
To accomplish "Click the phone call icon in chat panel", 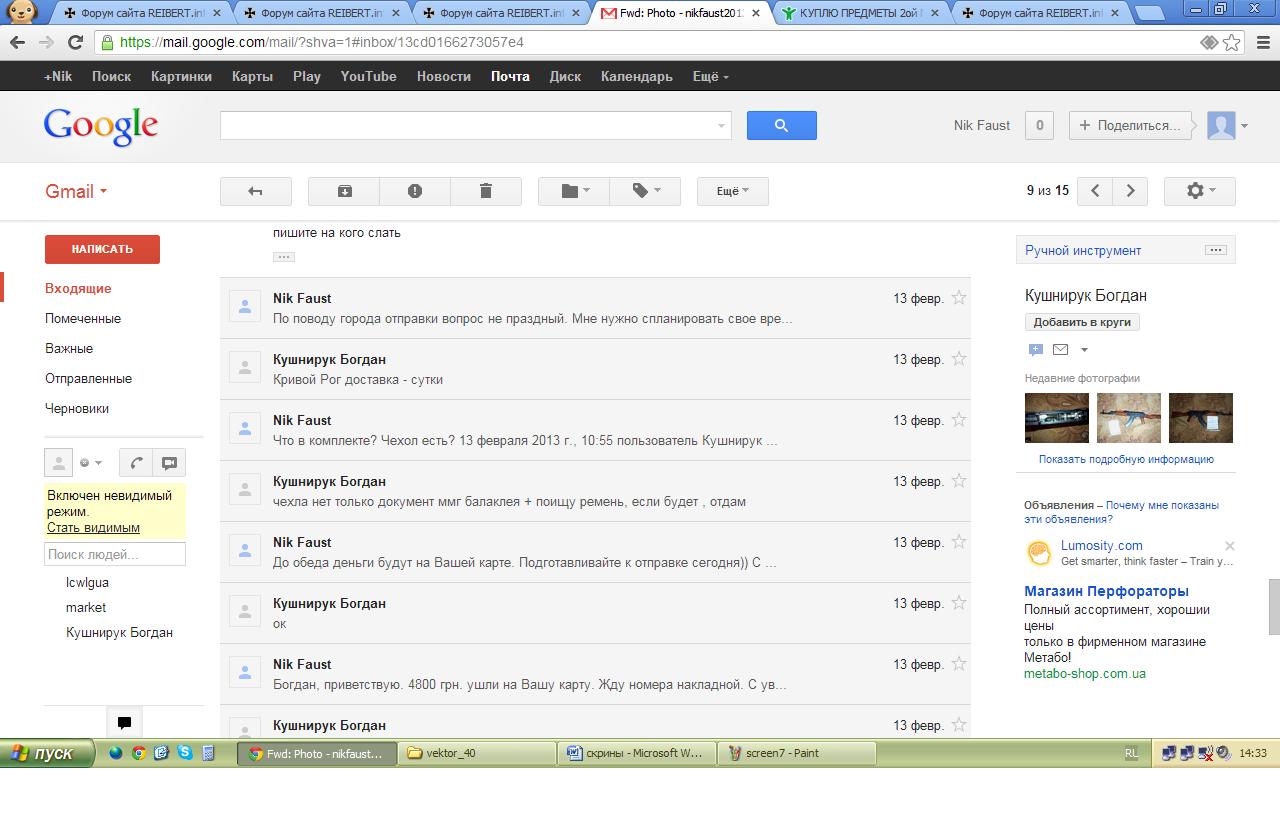I will click(x=136, y=463).
